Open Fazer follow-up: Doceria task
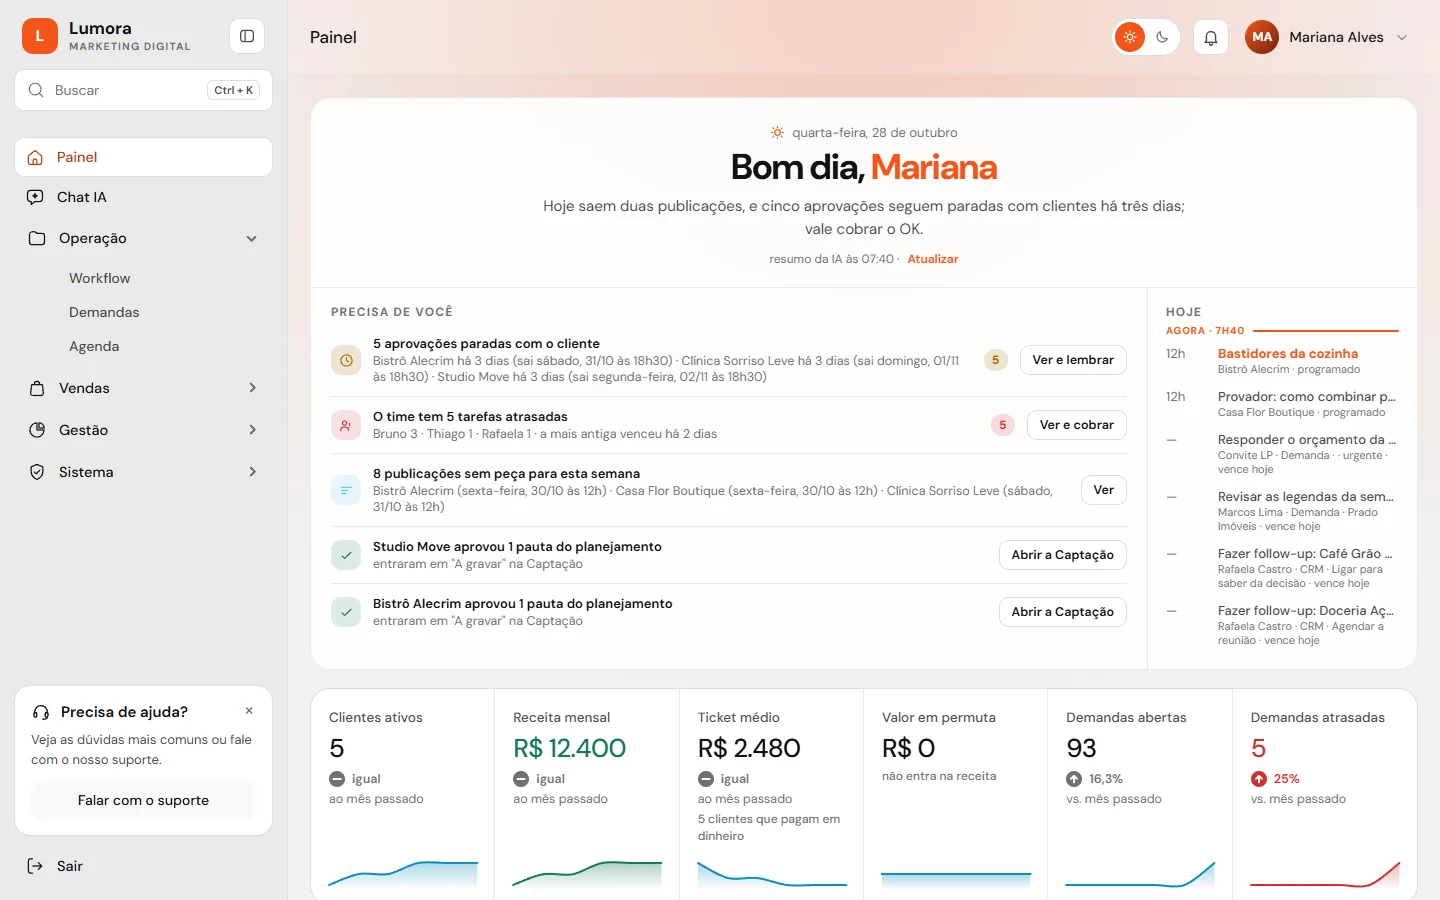 pos(1282,625)
